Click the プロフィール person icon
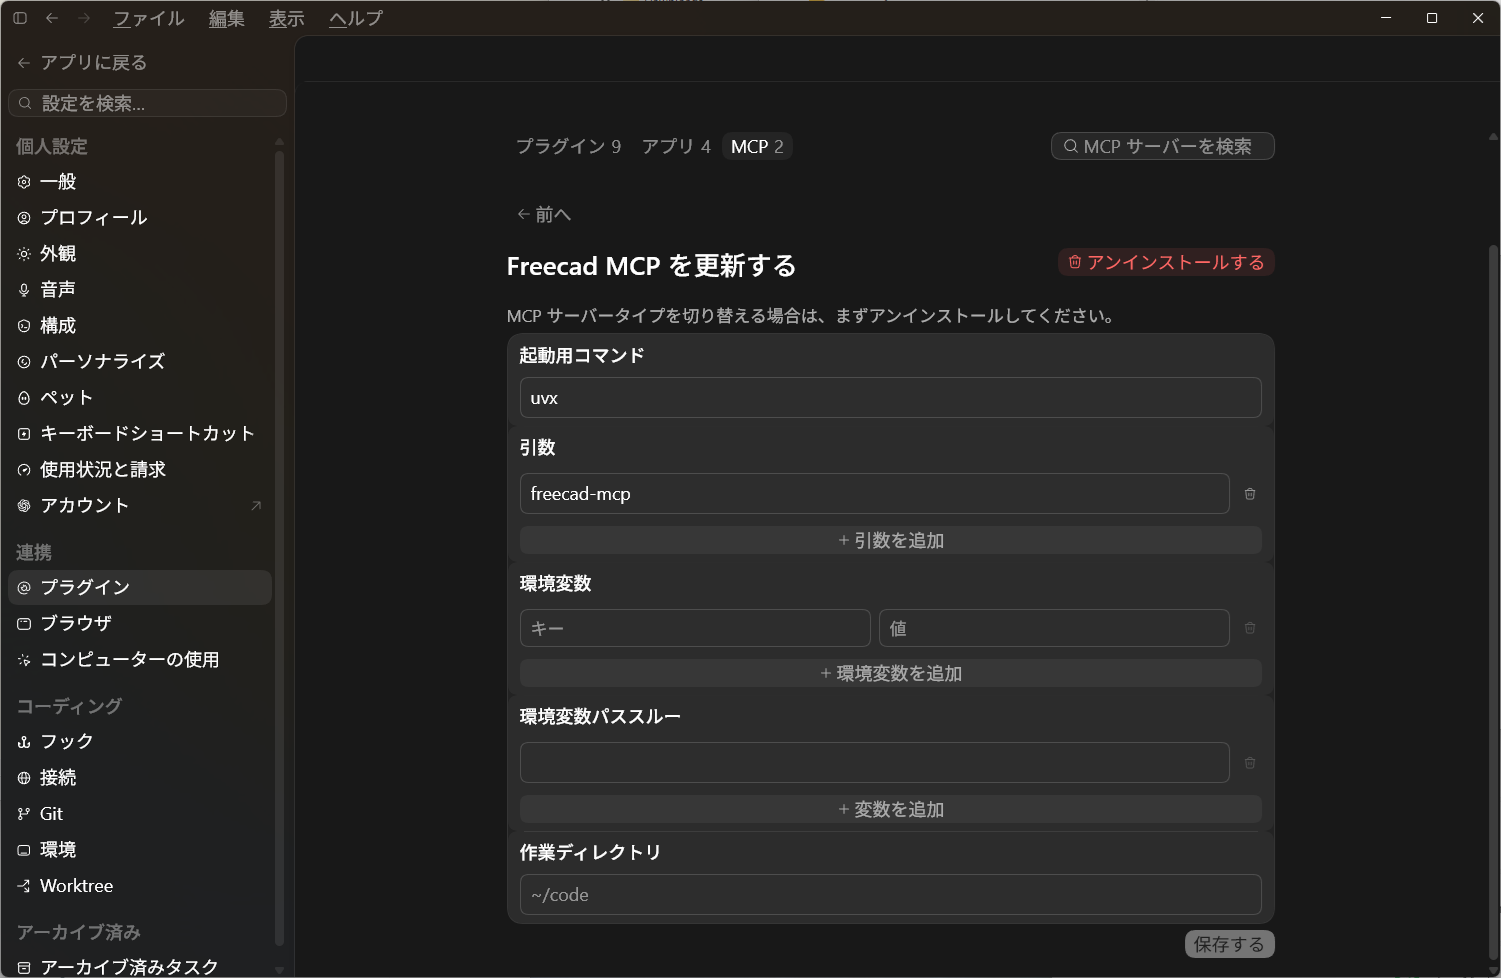This screenshot has height=978, width=1501. tap(24, 217)
